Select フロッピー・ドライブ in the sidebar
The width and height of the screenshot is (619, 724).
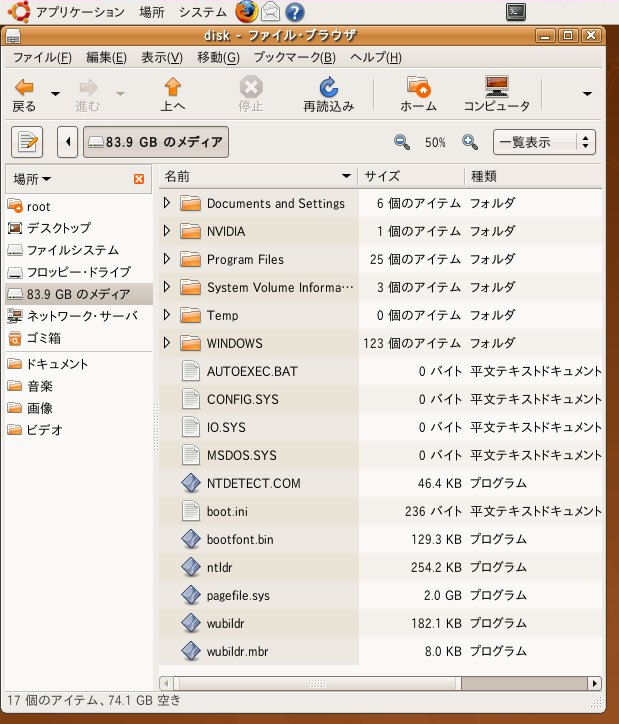pyautogui.click(x=78, y=272)
